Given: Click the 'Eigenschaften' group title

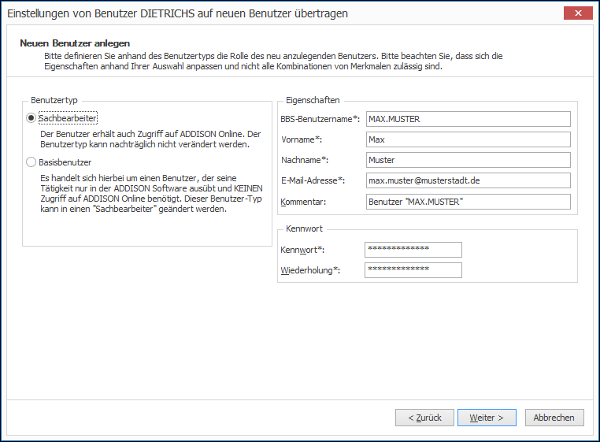Looking at the screenshot, I should (x=313, y=100).
